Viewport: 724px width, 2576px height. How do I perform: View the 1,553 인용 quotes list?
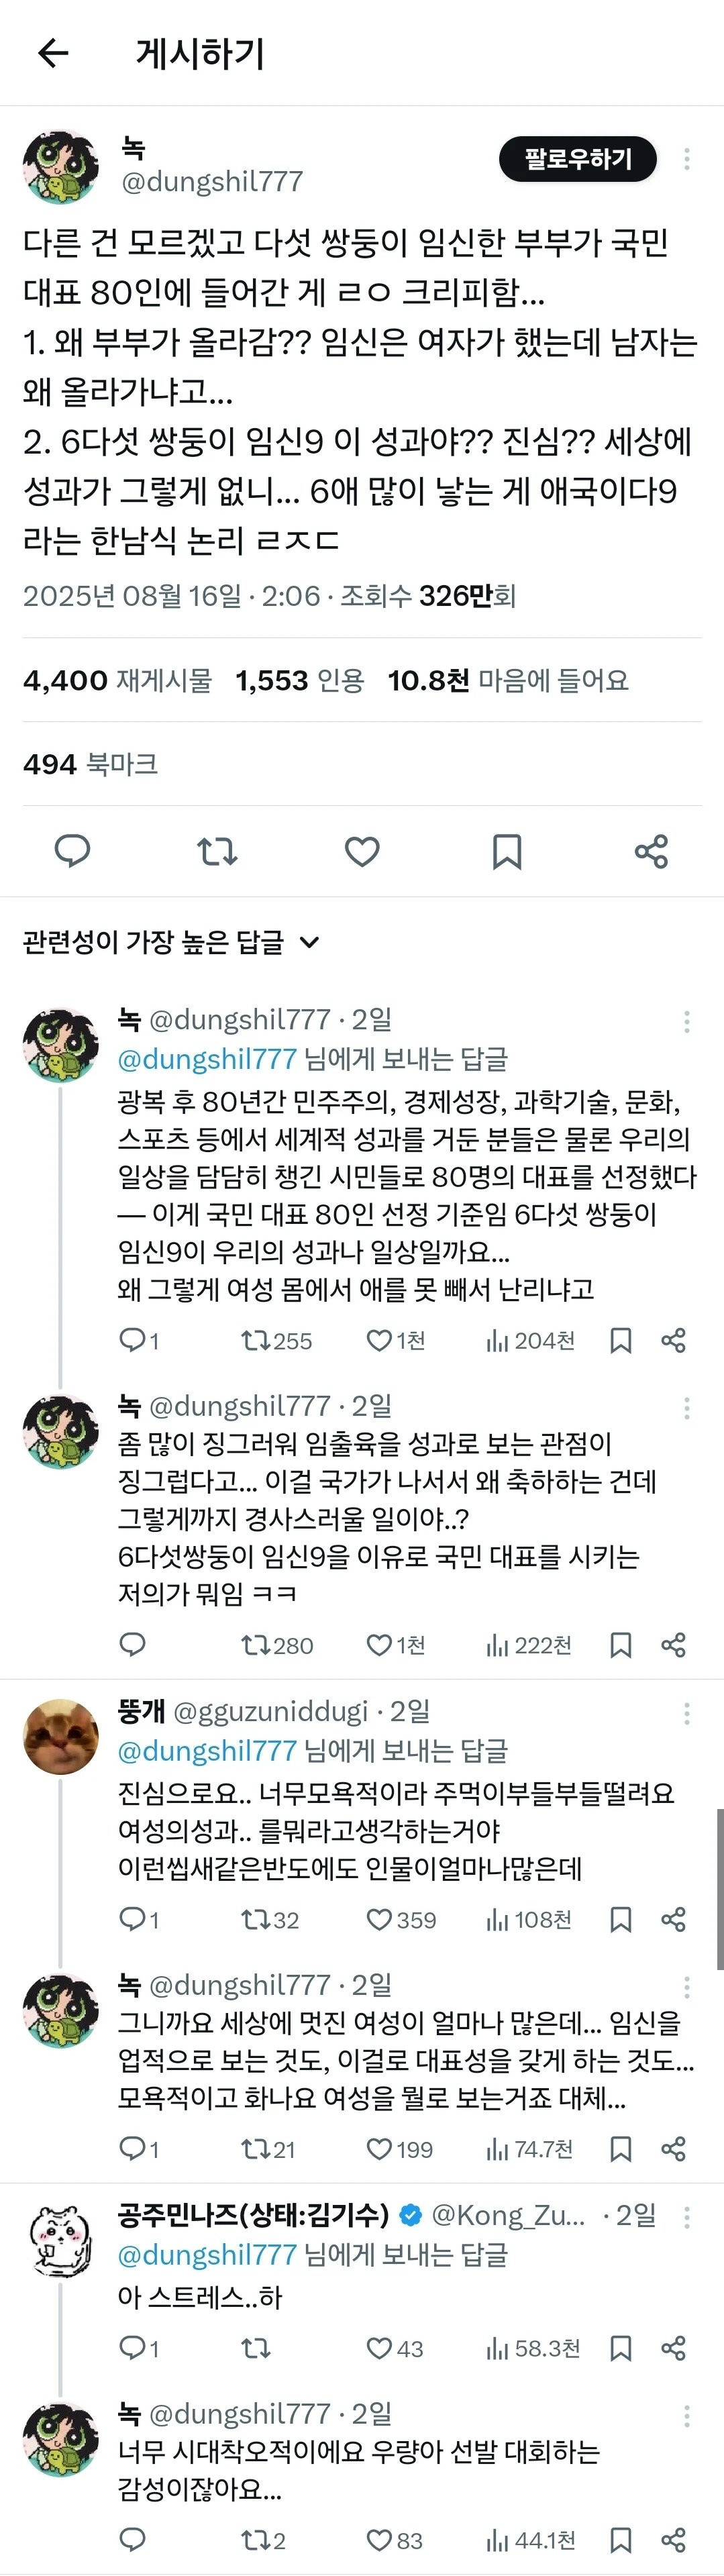[299, 681]
